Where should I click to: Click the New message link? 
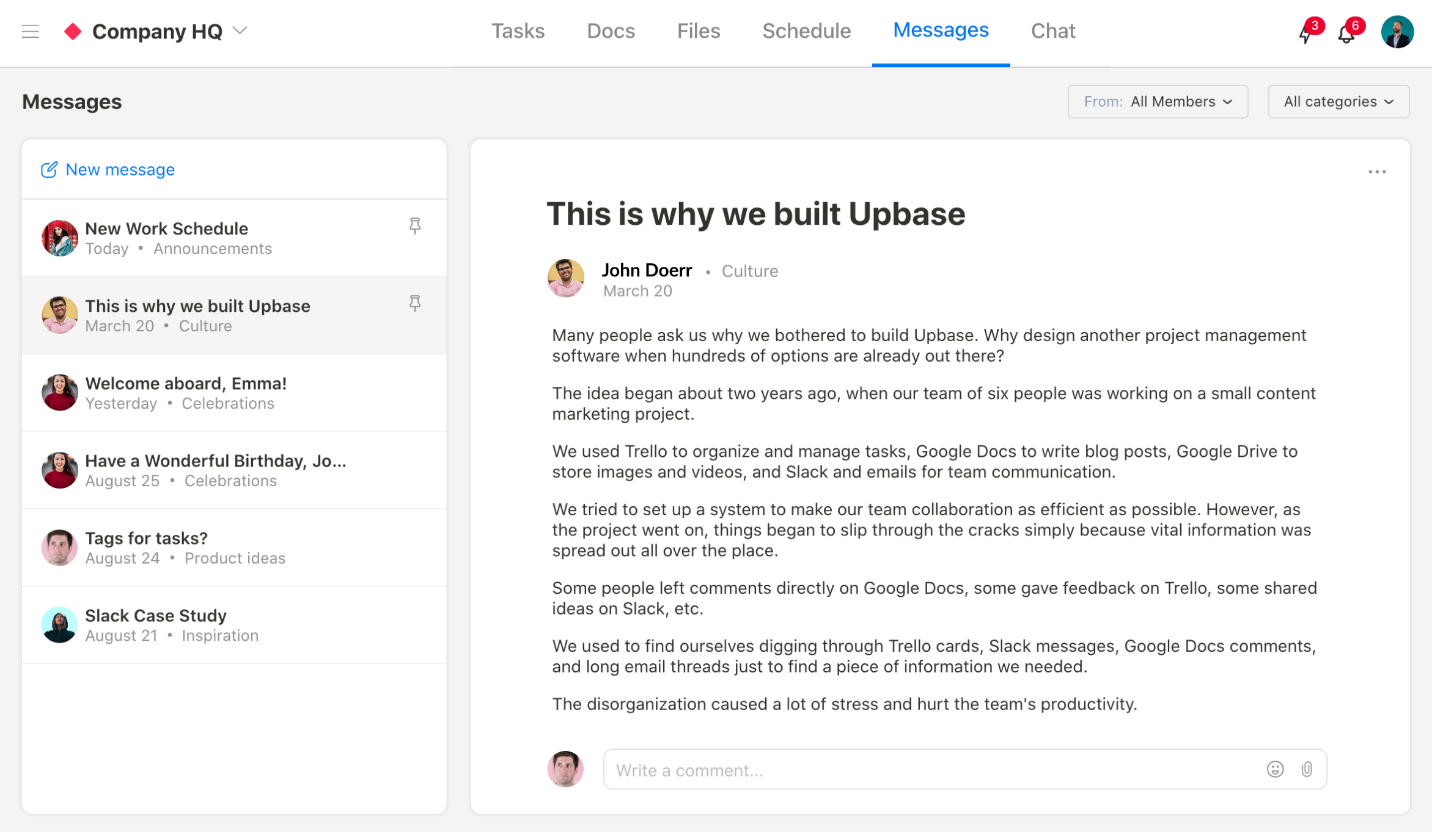pos(120,170)
